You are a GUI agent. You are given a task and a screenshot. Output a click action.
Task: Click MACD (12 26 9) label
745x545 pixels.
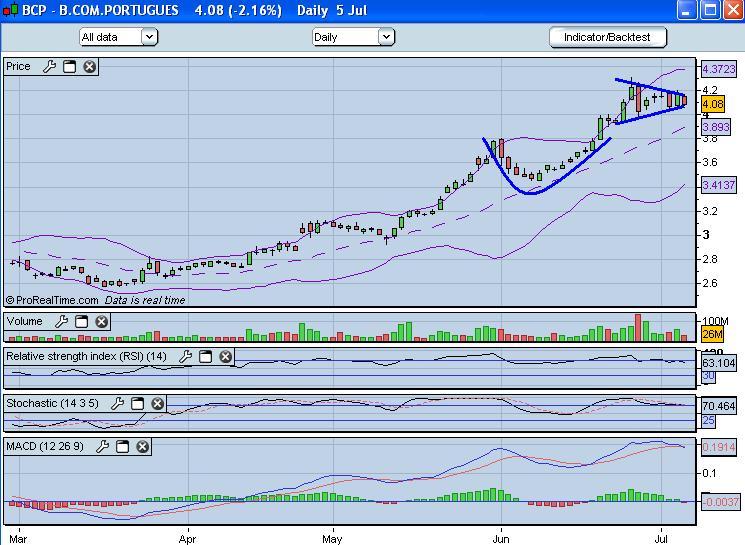tap(45, 447)
